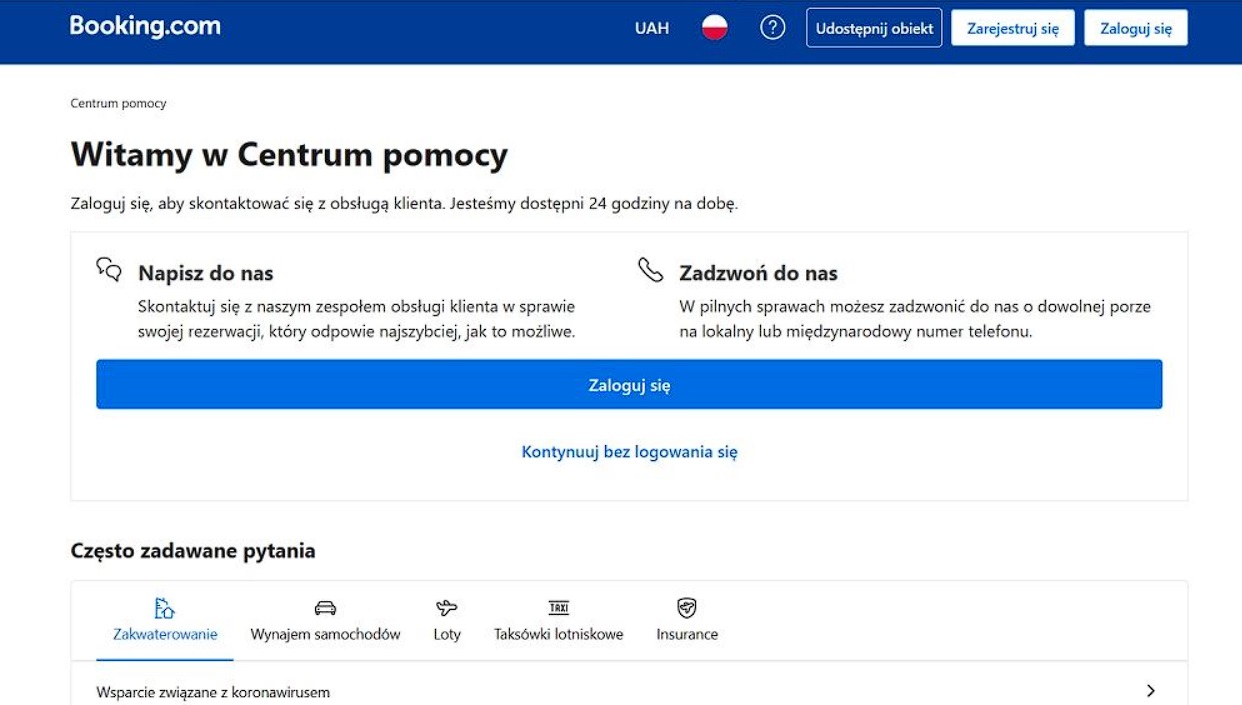Select the car icon for Wynajem samochodów
Viewport: 1242px width, 705px height.
[325, 608]
